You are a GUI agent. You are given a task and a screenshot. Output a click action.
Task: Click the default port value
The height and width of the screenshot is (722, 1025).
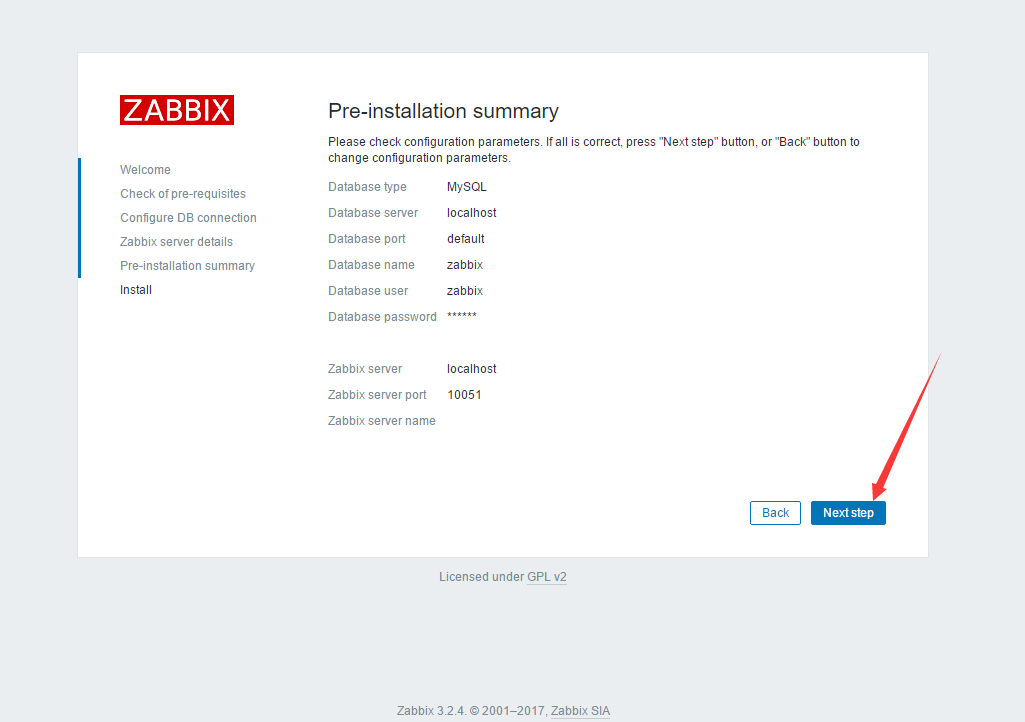[466, 239]
